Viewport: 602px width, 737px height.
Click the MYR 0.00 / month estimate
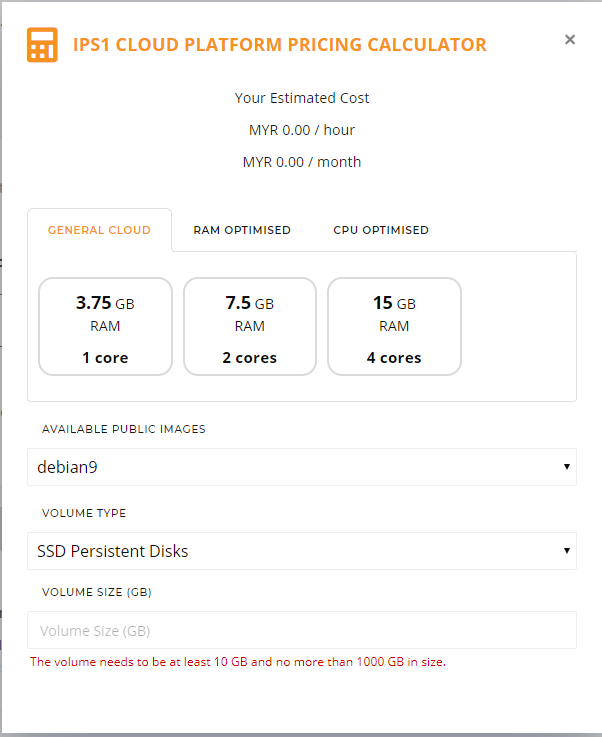click(302, 162)
